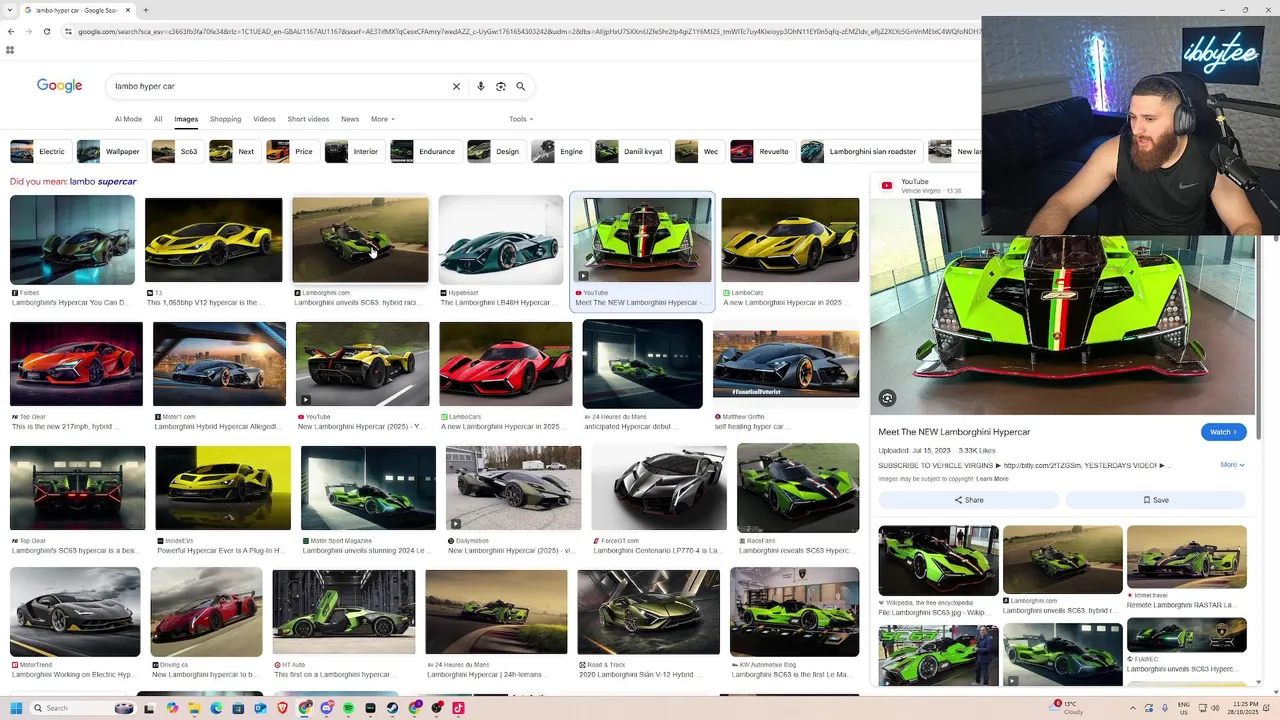Open Steam from the taskbar
The width and height of the screenshot is (1280, 720).
click(392, 708)
